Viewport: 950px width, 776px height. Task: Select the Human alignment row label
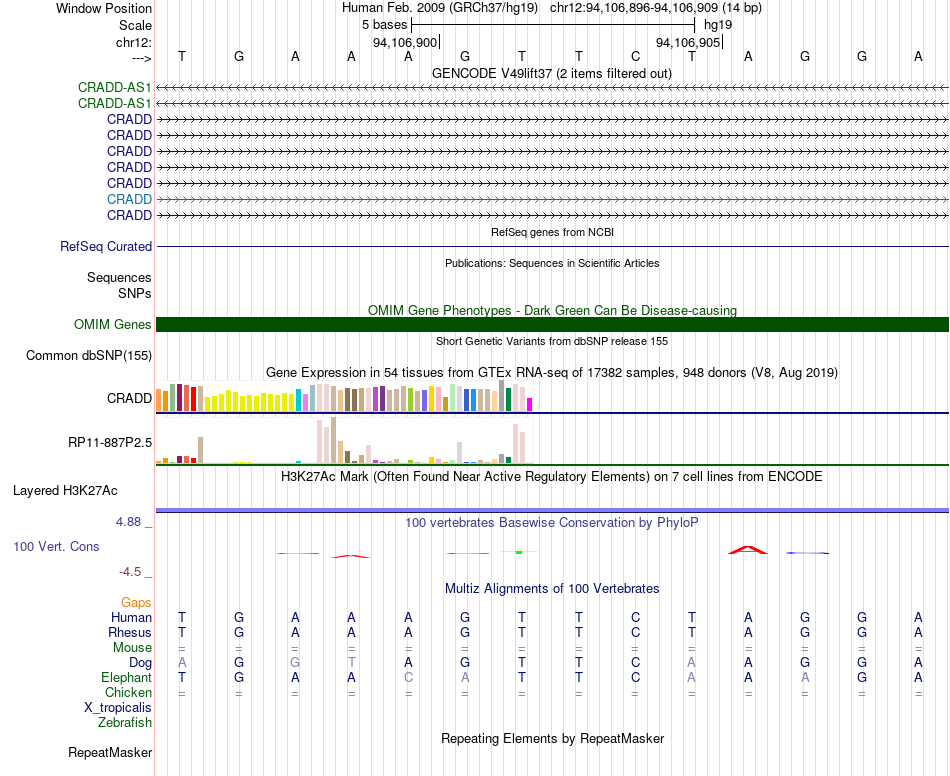(131, 617)
